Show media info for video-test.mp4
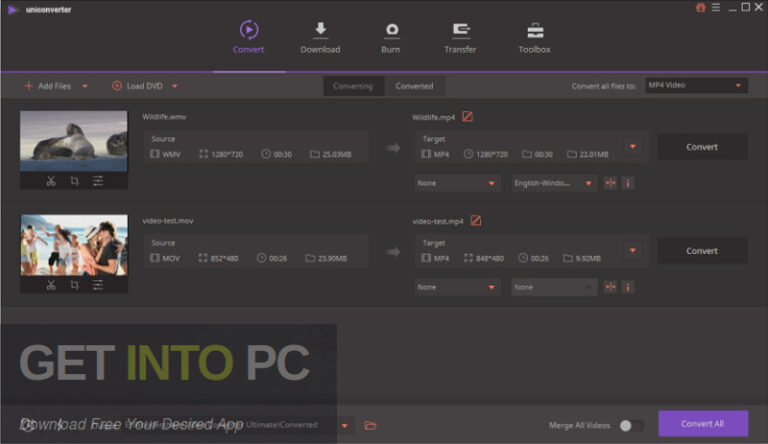Screen dimensions: 768x444 tap(628, 287)
